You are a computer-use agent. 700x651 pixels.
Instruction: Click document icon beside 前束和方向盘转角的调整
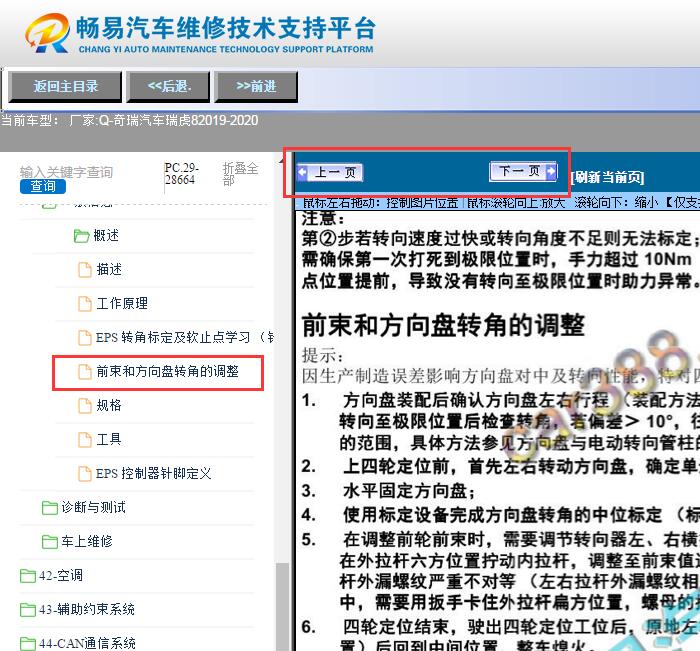pos(85,371)
